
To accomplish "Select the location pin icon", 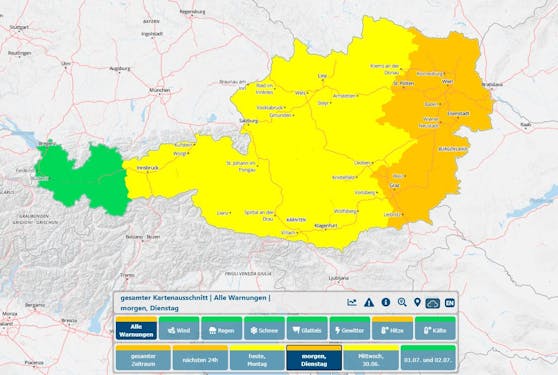I will [x=417, y=302].
